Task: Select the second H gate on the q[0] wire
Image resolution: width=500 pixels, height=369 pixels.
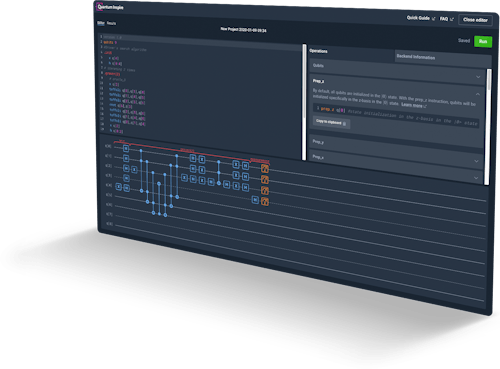Action: 193,158
